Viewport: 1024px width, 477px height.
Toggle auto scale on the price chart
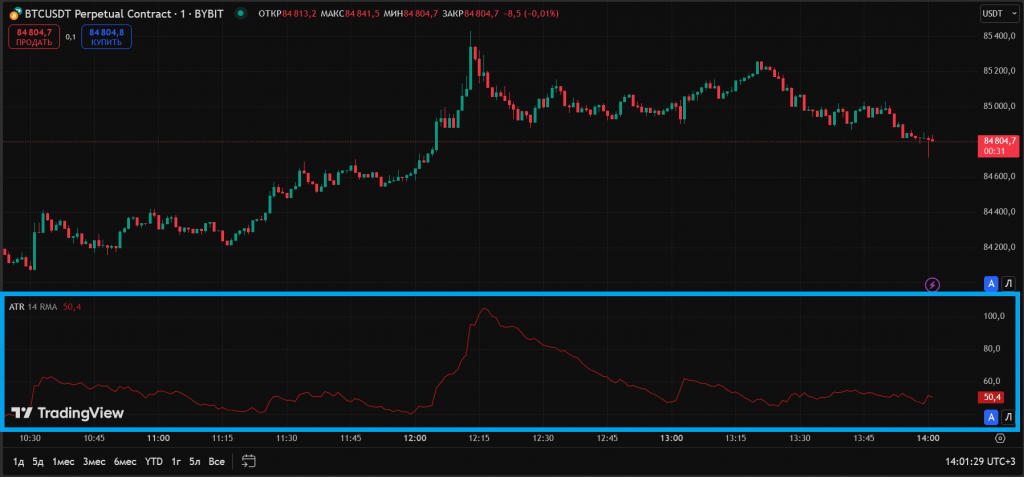[991, 284]
